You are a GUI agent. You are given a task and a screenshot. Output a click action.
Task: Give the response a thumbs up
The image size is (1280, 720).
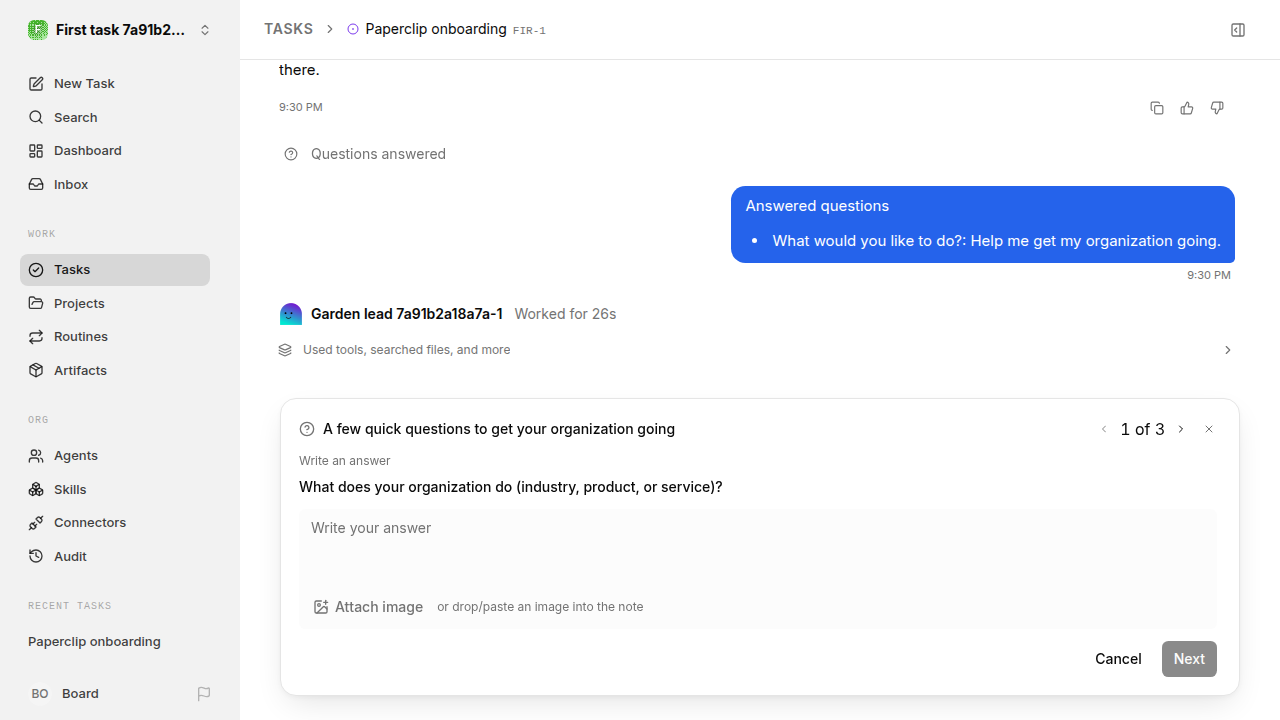(x=1187, y=108)
